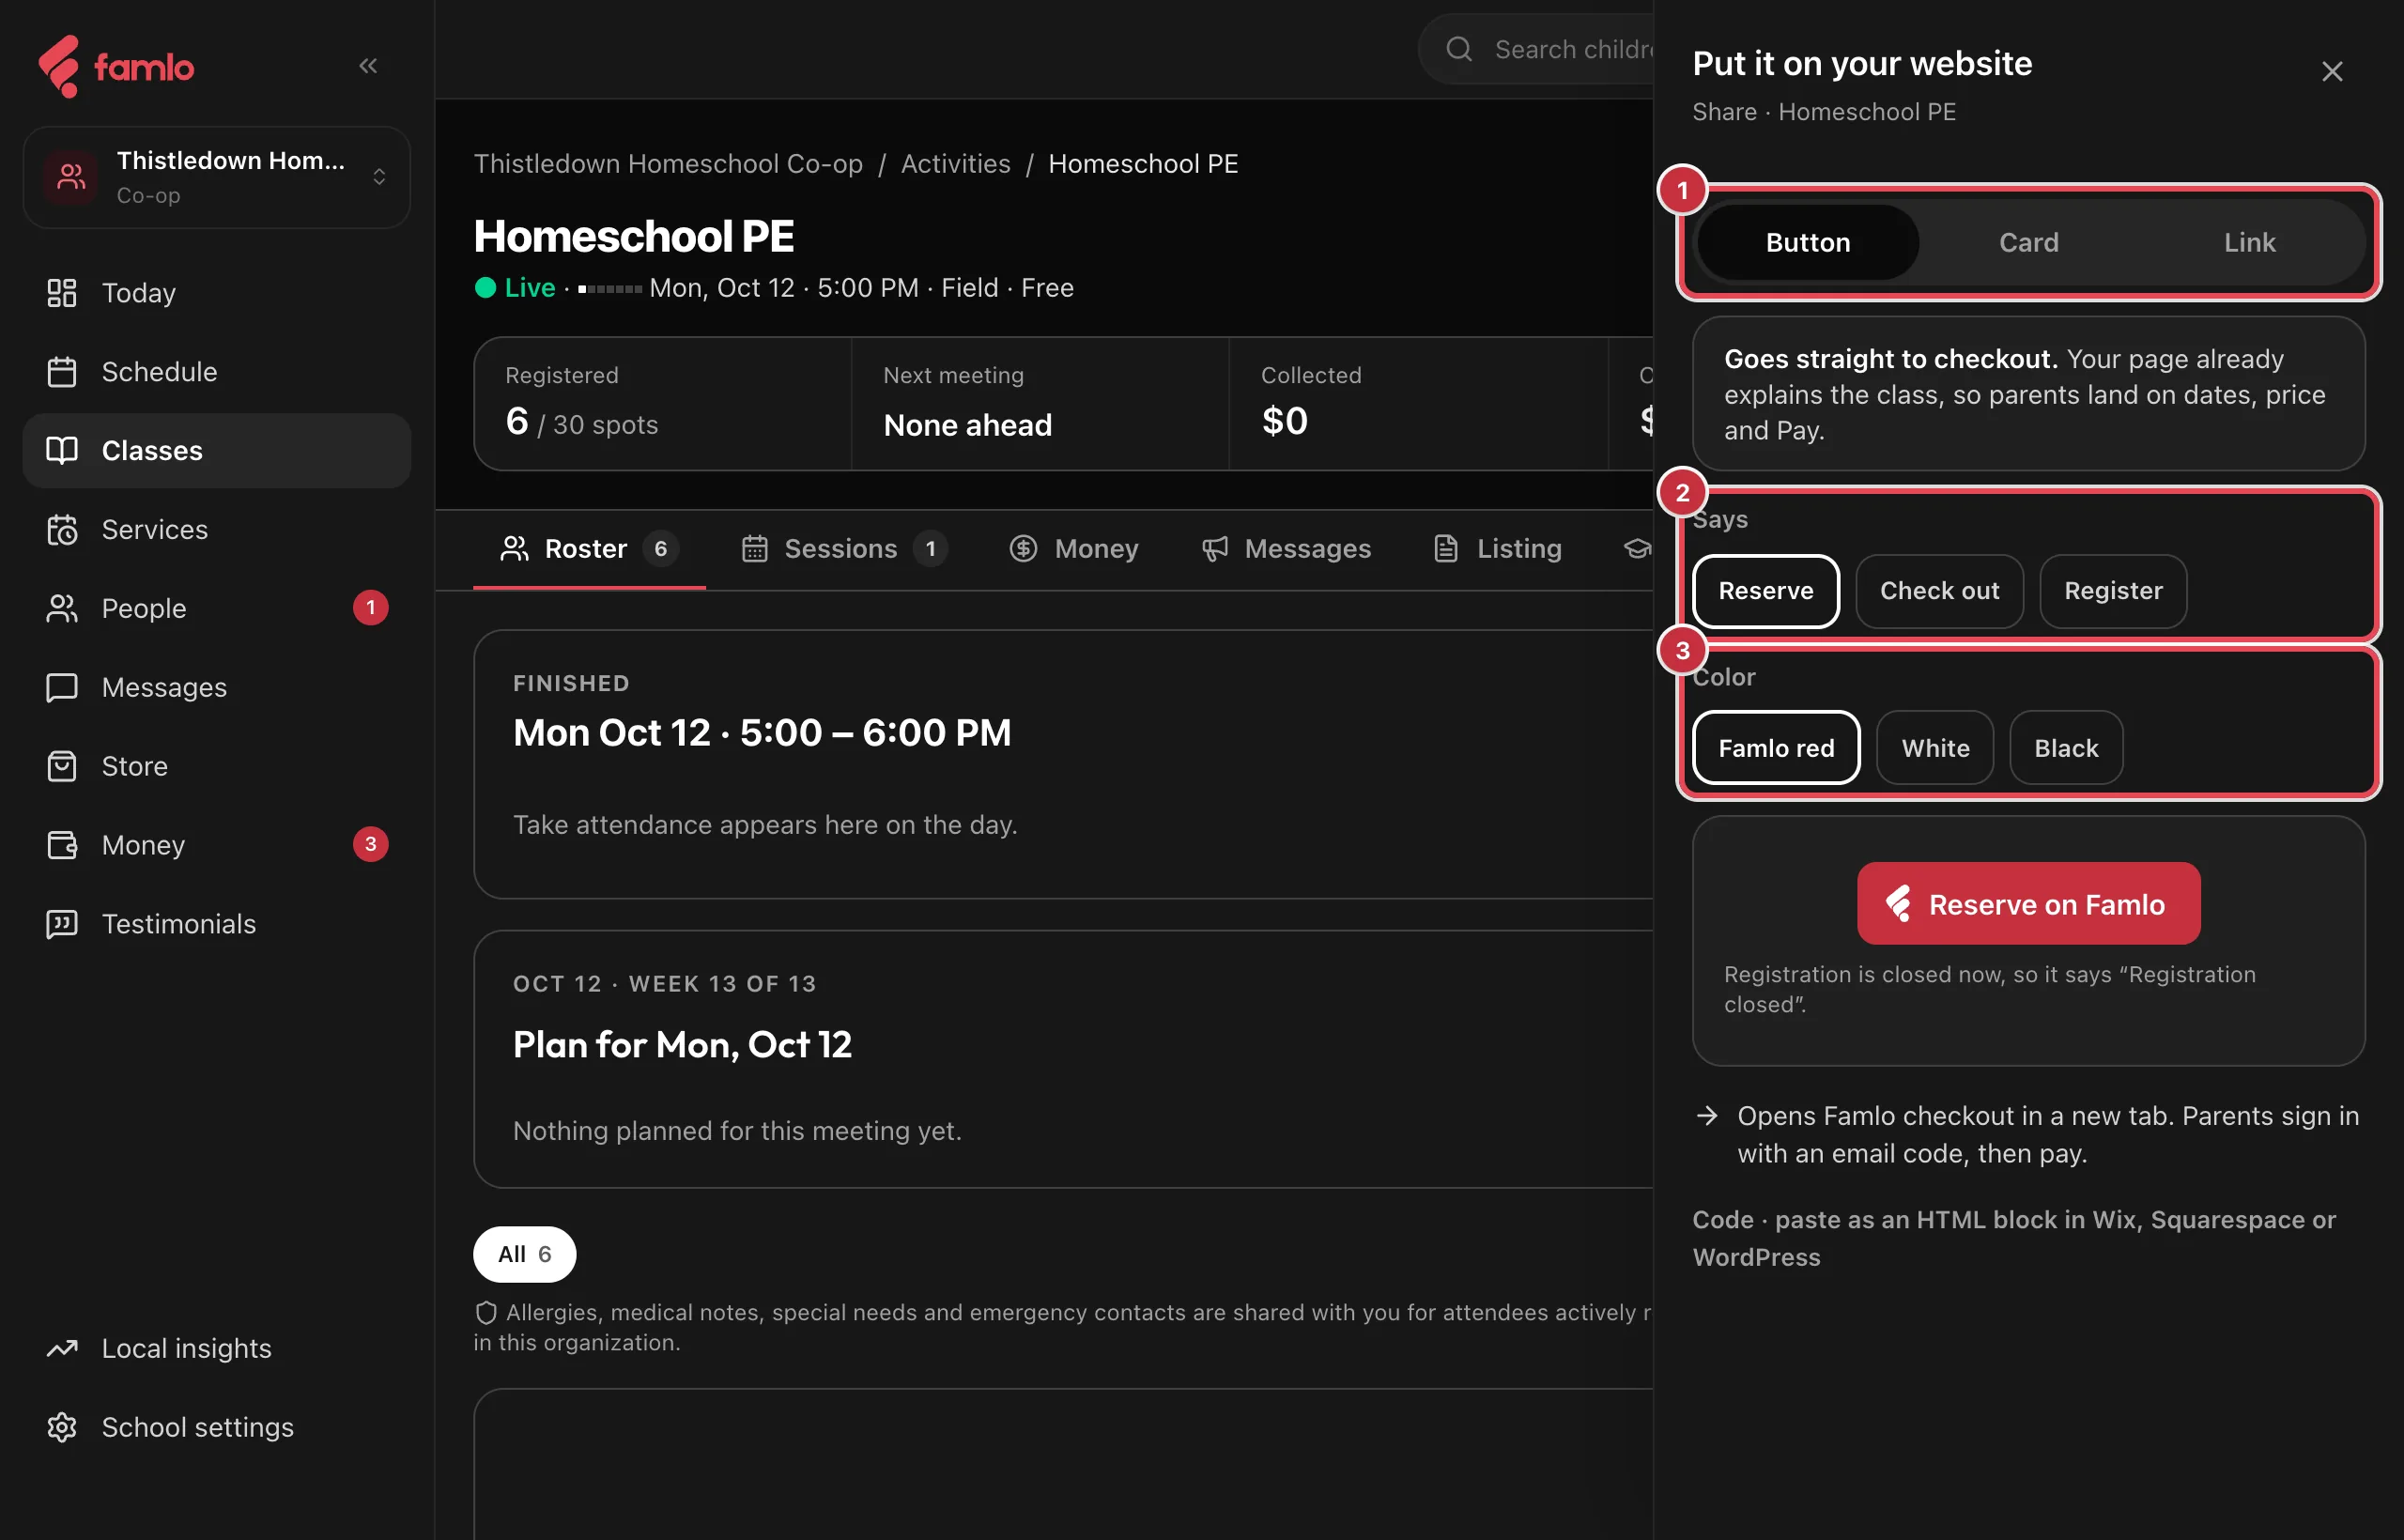Choose the Link embed type
This screenshot has width=2404, height=1540.
2249,242
